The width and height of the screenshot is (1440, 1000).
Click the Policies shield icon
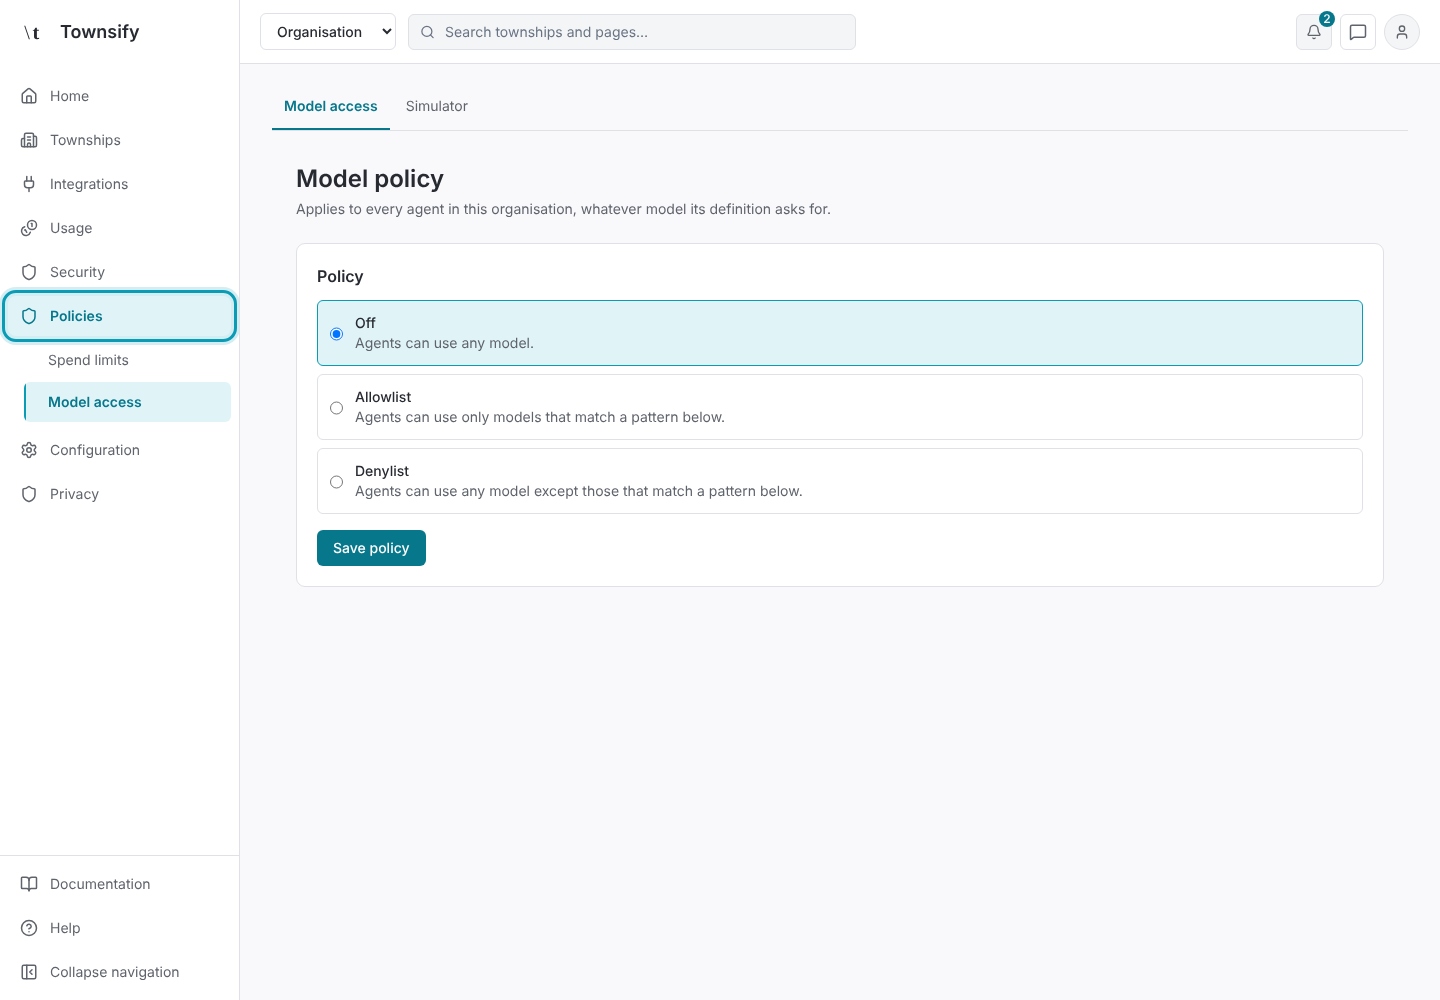(29, 316)
